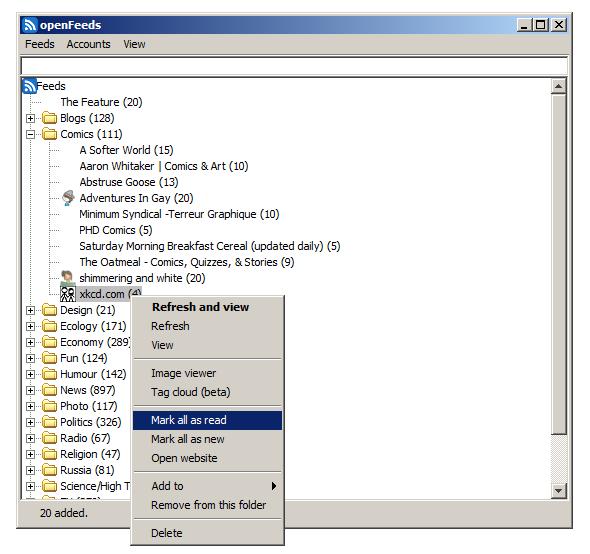This screenshot has width=590, height=554.
Task: Click the scroll down arrow
Action: [558, 490]
